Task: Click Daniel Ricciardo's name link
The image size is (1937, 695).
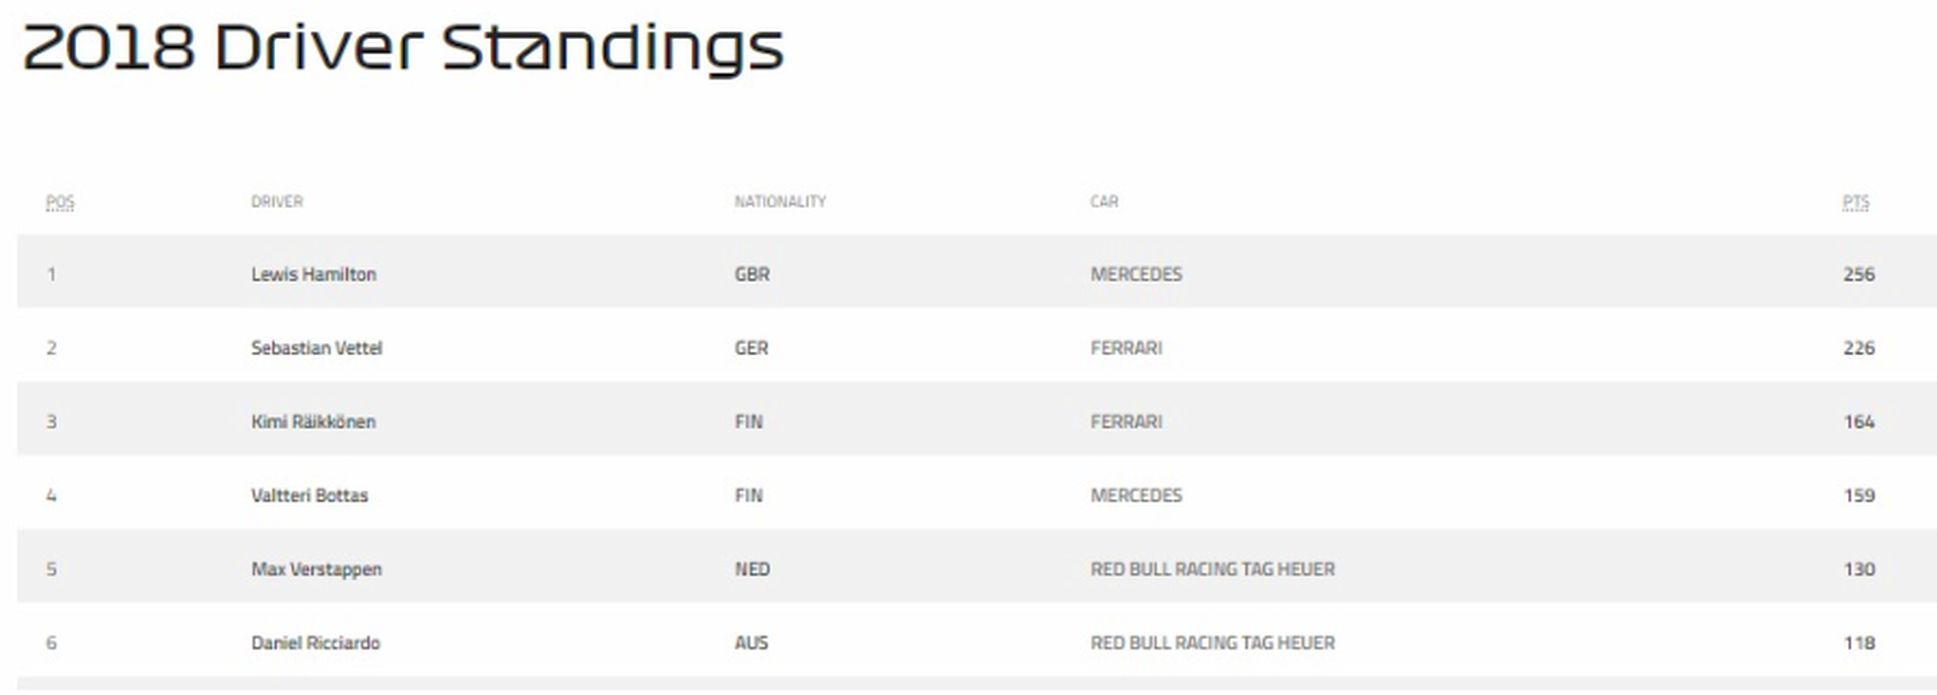Action: [x=315, y=643]
